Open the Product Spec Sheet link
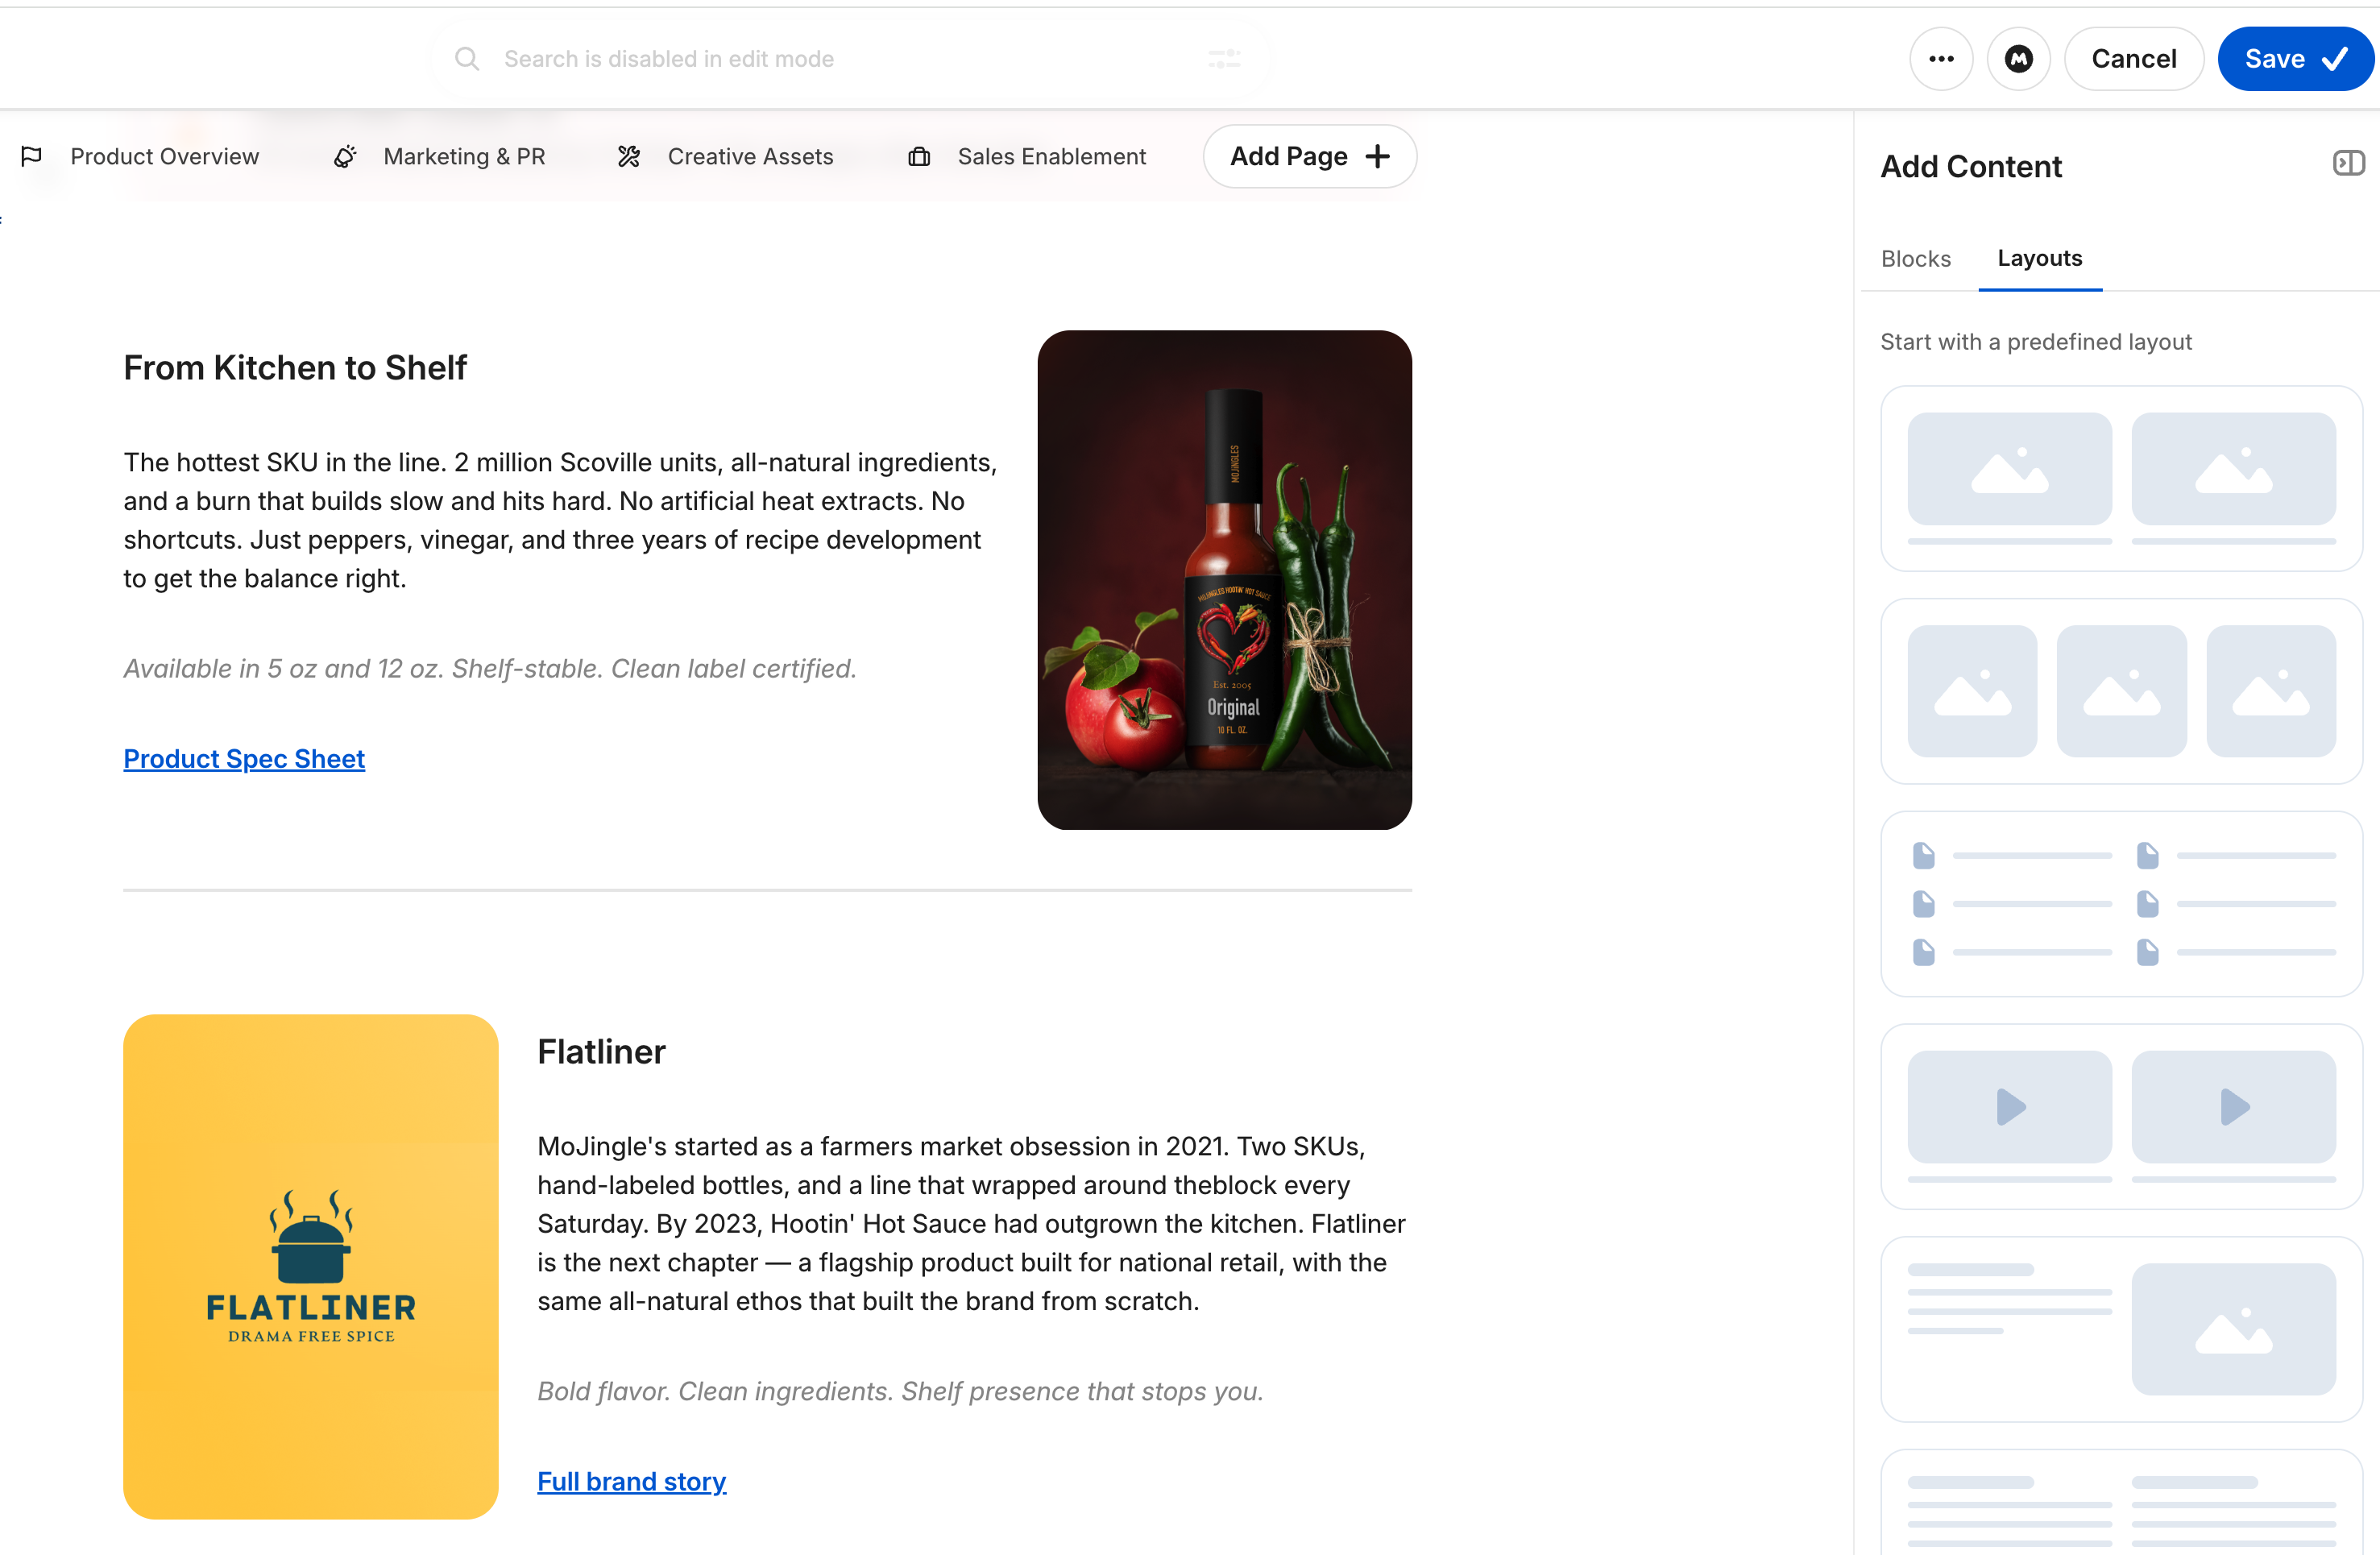The width and height of the screenshot is (2380, 1555). point(244,759)
